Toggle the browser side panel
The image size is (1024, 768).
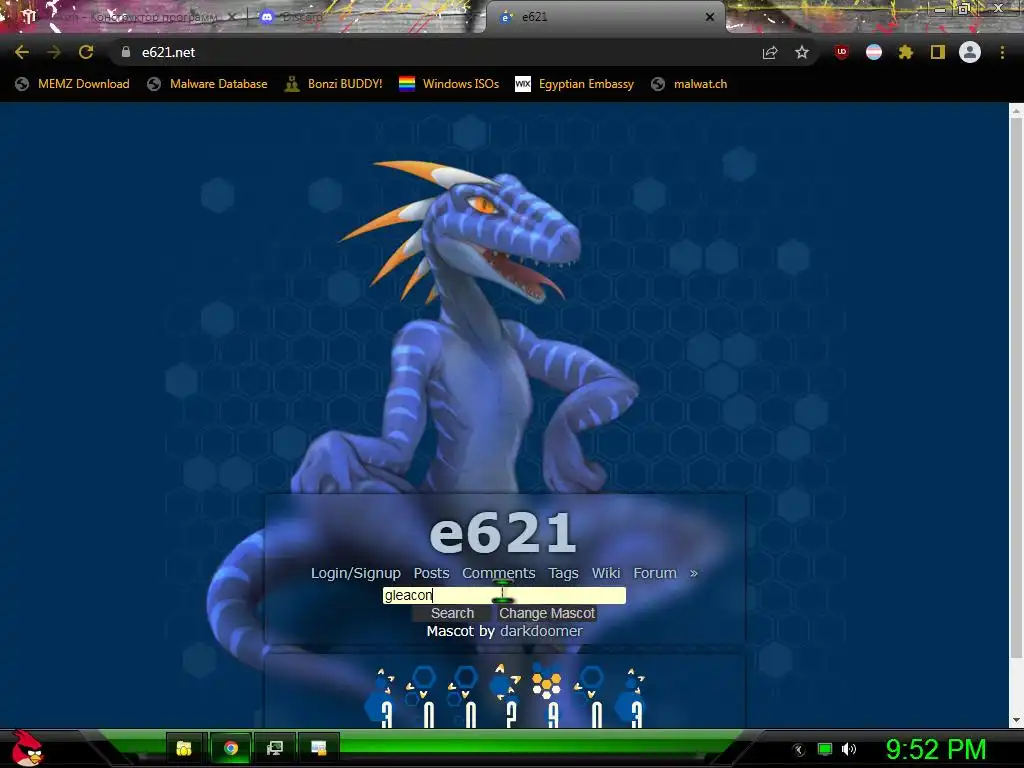point(938,52)
